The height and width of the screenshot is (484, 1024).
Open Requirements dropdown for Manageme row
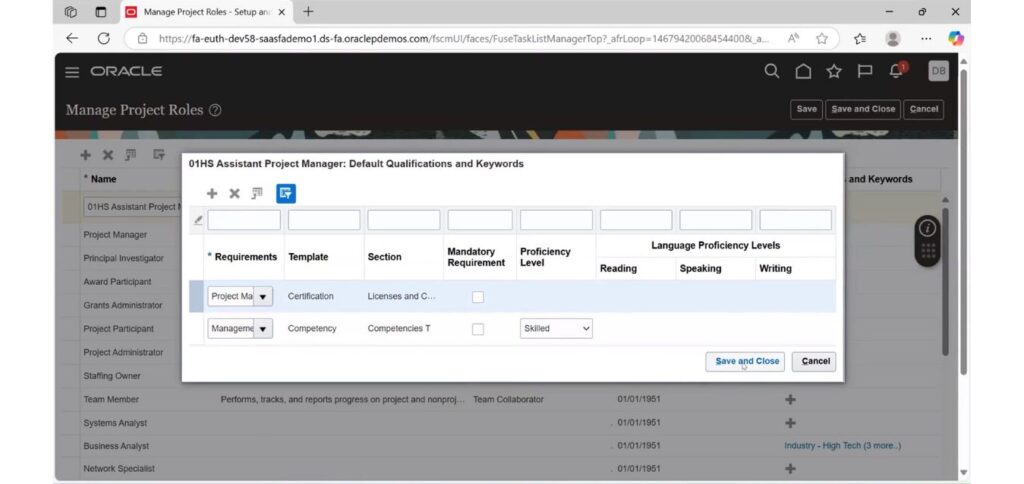(263, 329)
